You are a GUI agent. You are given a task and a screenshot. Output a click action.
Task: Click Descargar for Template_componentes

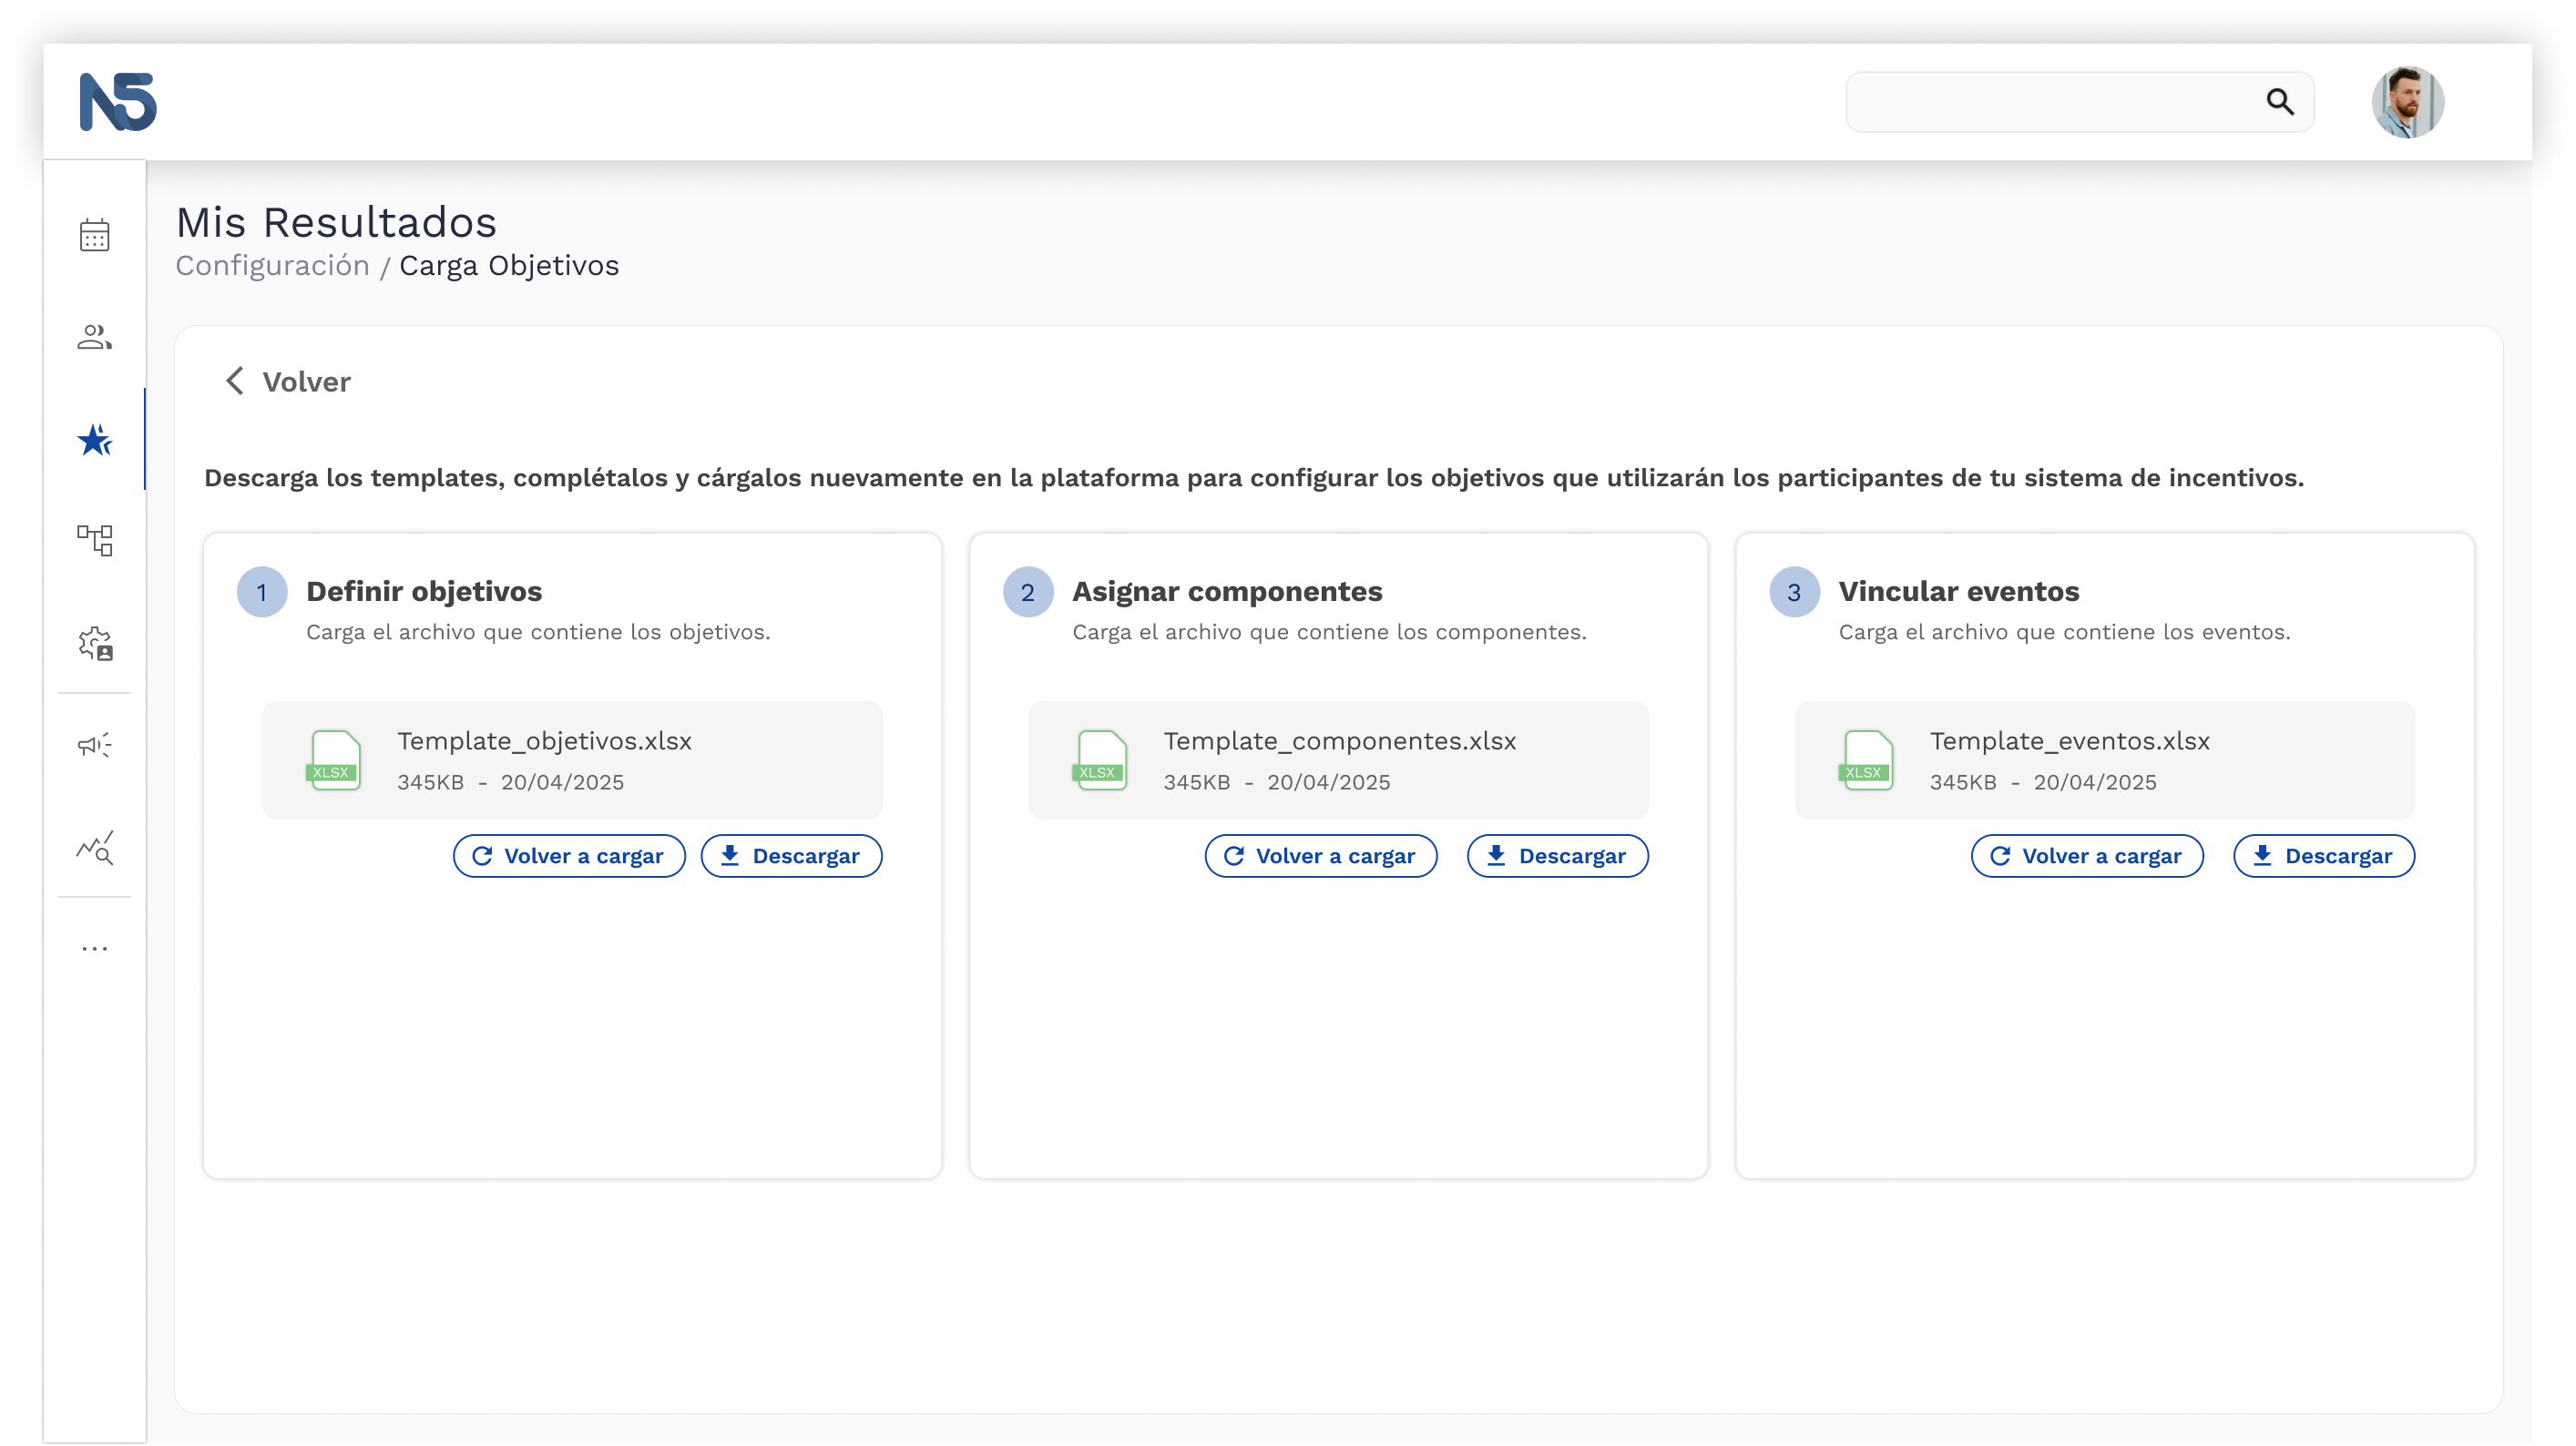1557,856
